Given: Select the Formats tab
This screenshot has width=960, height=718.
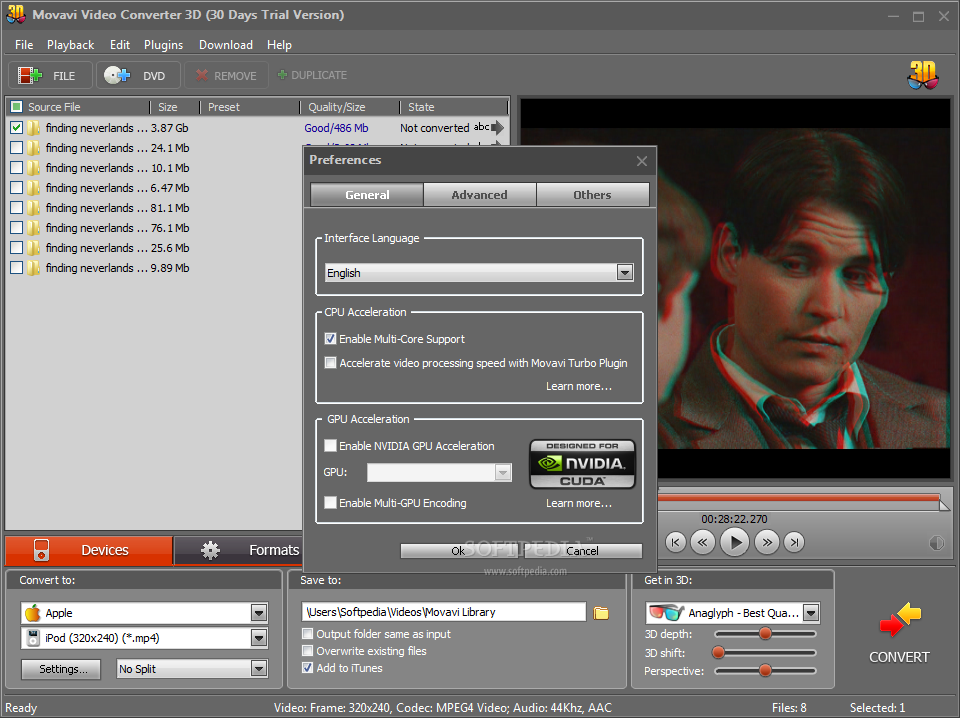Looking at the screenshot, I should pyautogui.click(x=240, y=550).
